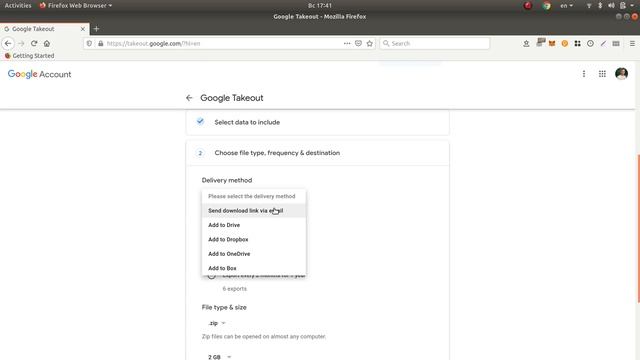Click in the Firefox Search field
This screenshot has height=360, width=640.
435,43
